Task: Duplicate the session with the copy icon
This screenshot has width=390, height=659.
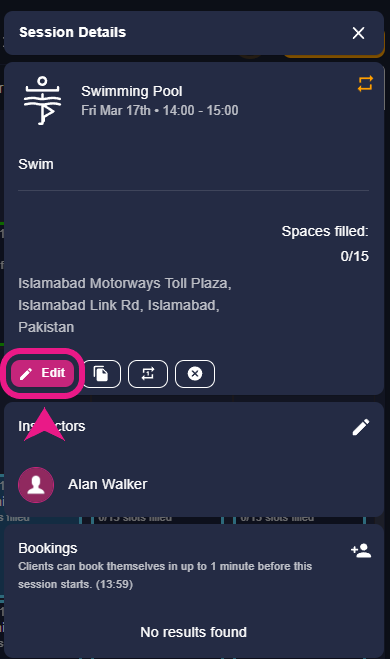Action: click(101, 374)
